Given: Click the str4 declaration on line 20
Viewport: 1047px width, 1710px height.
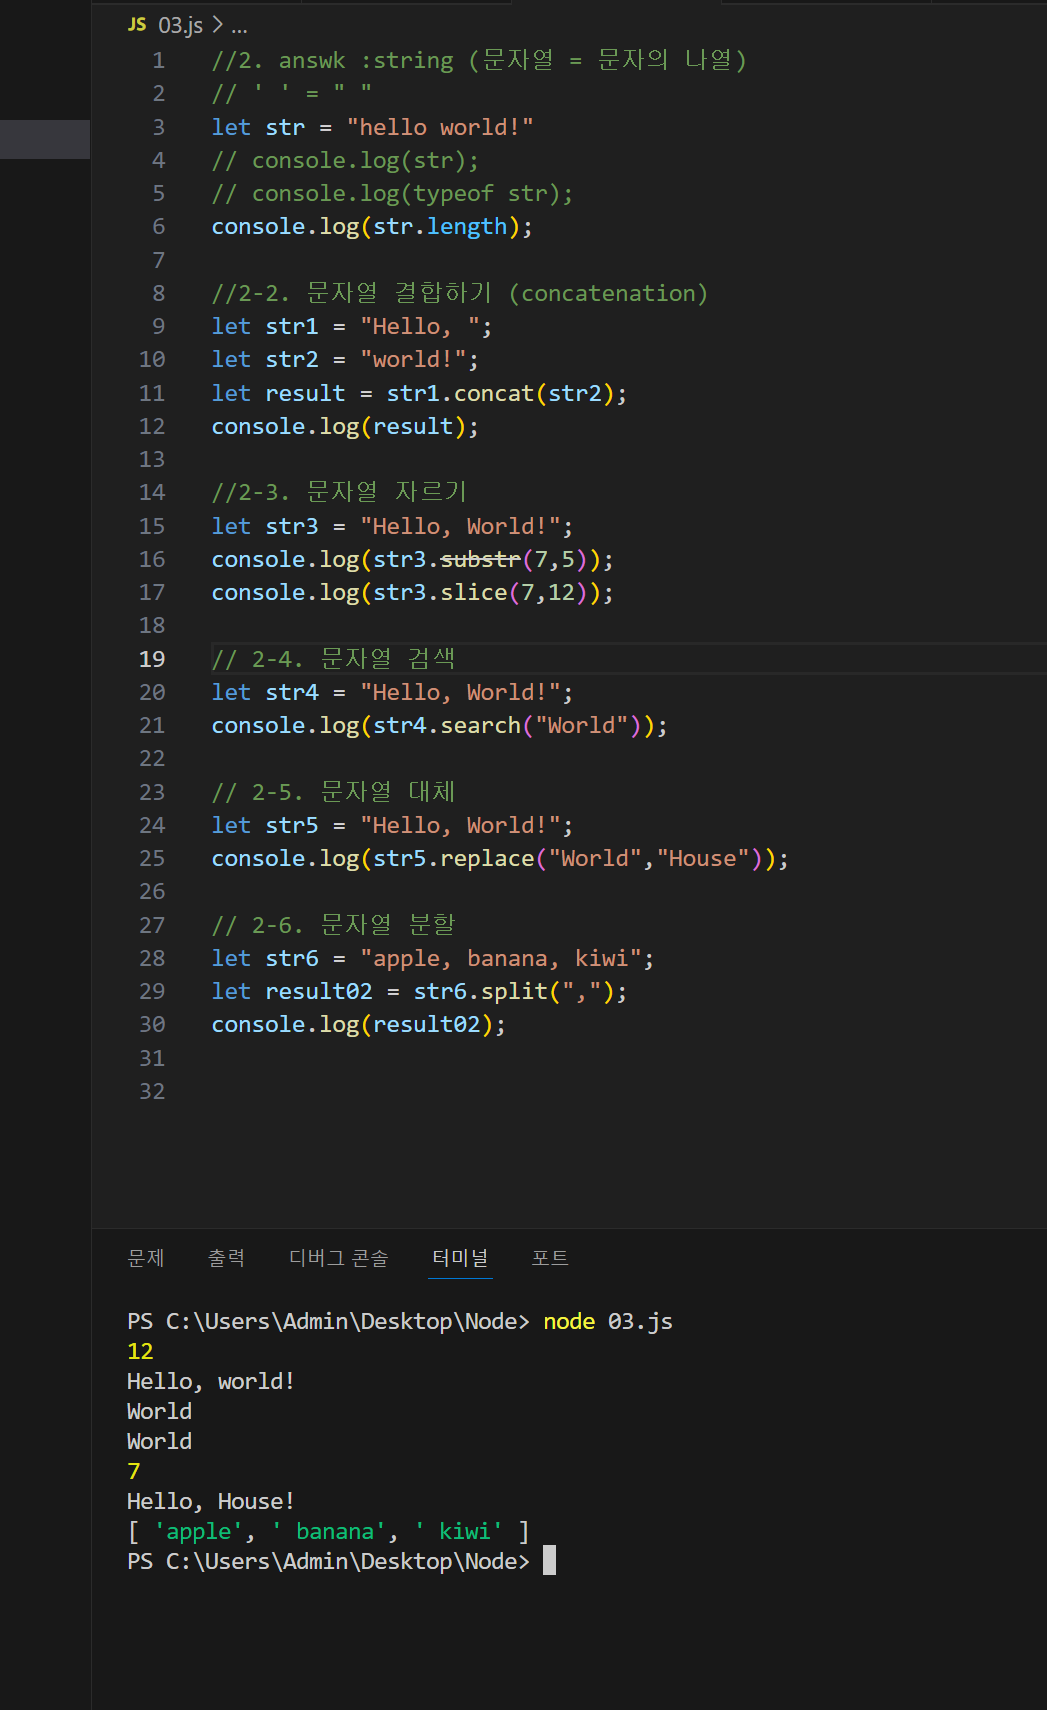Looking at the screenshot, I should 393,692.
